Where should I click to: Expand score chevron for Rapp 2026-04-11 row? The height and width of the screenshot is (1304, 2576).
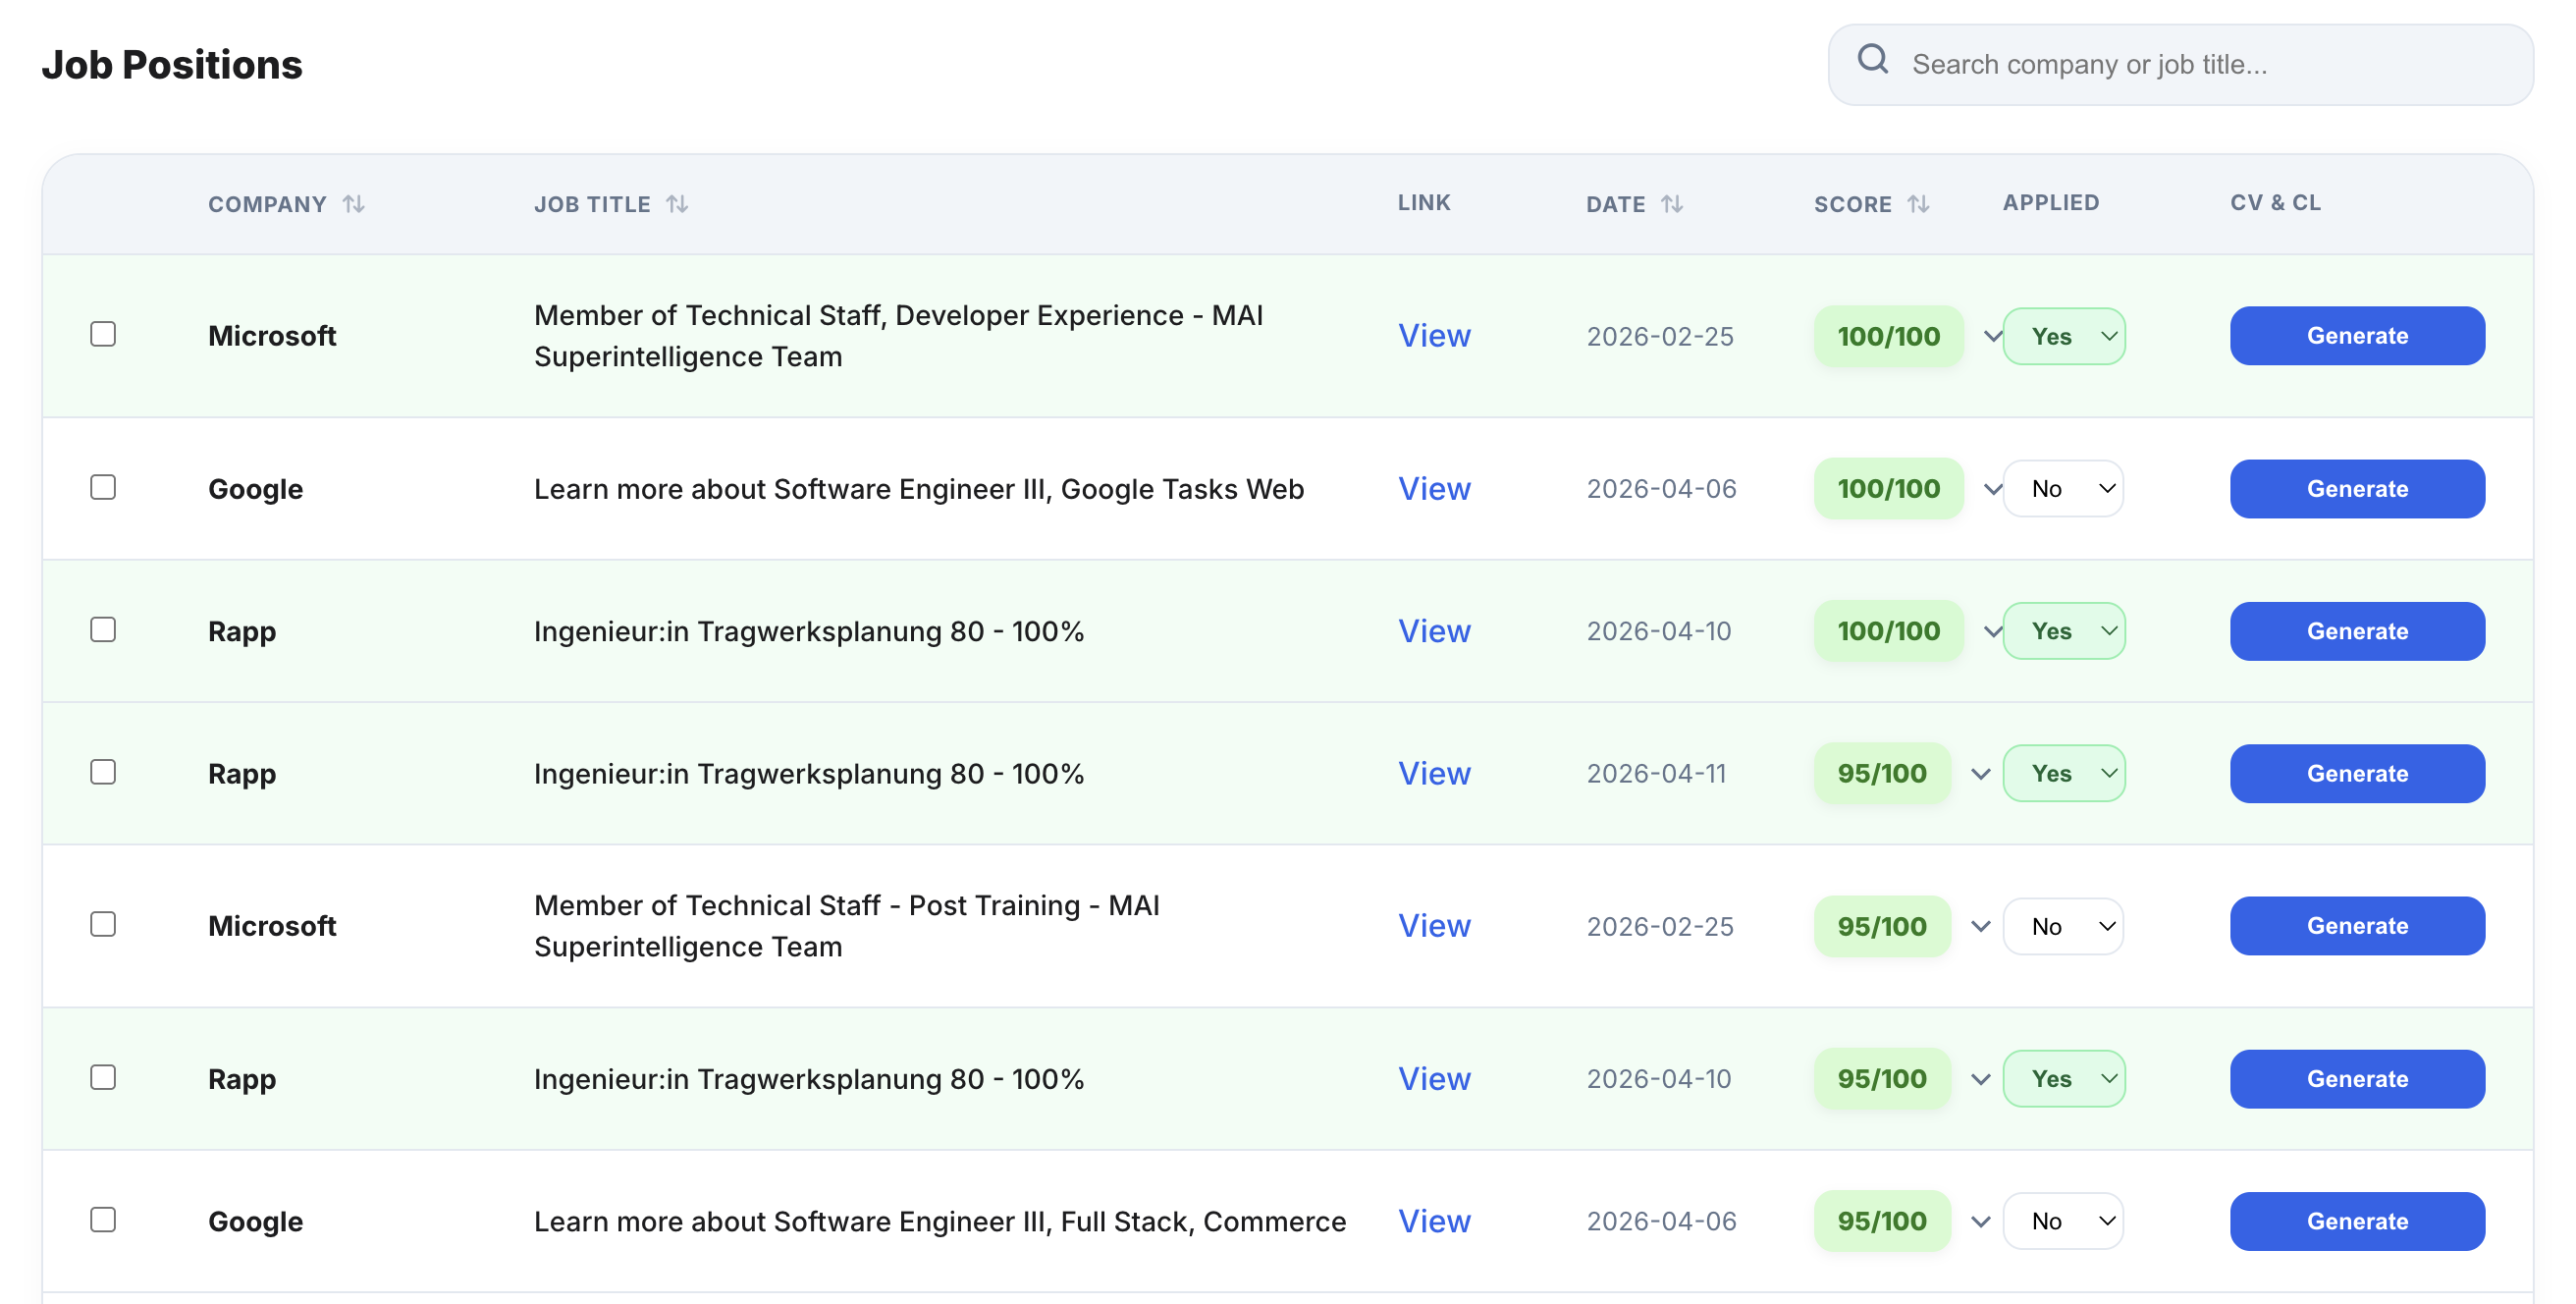pyautogui.click(x=1980, y=774)
